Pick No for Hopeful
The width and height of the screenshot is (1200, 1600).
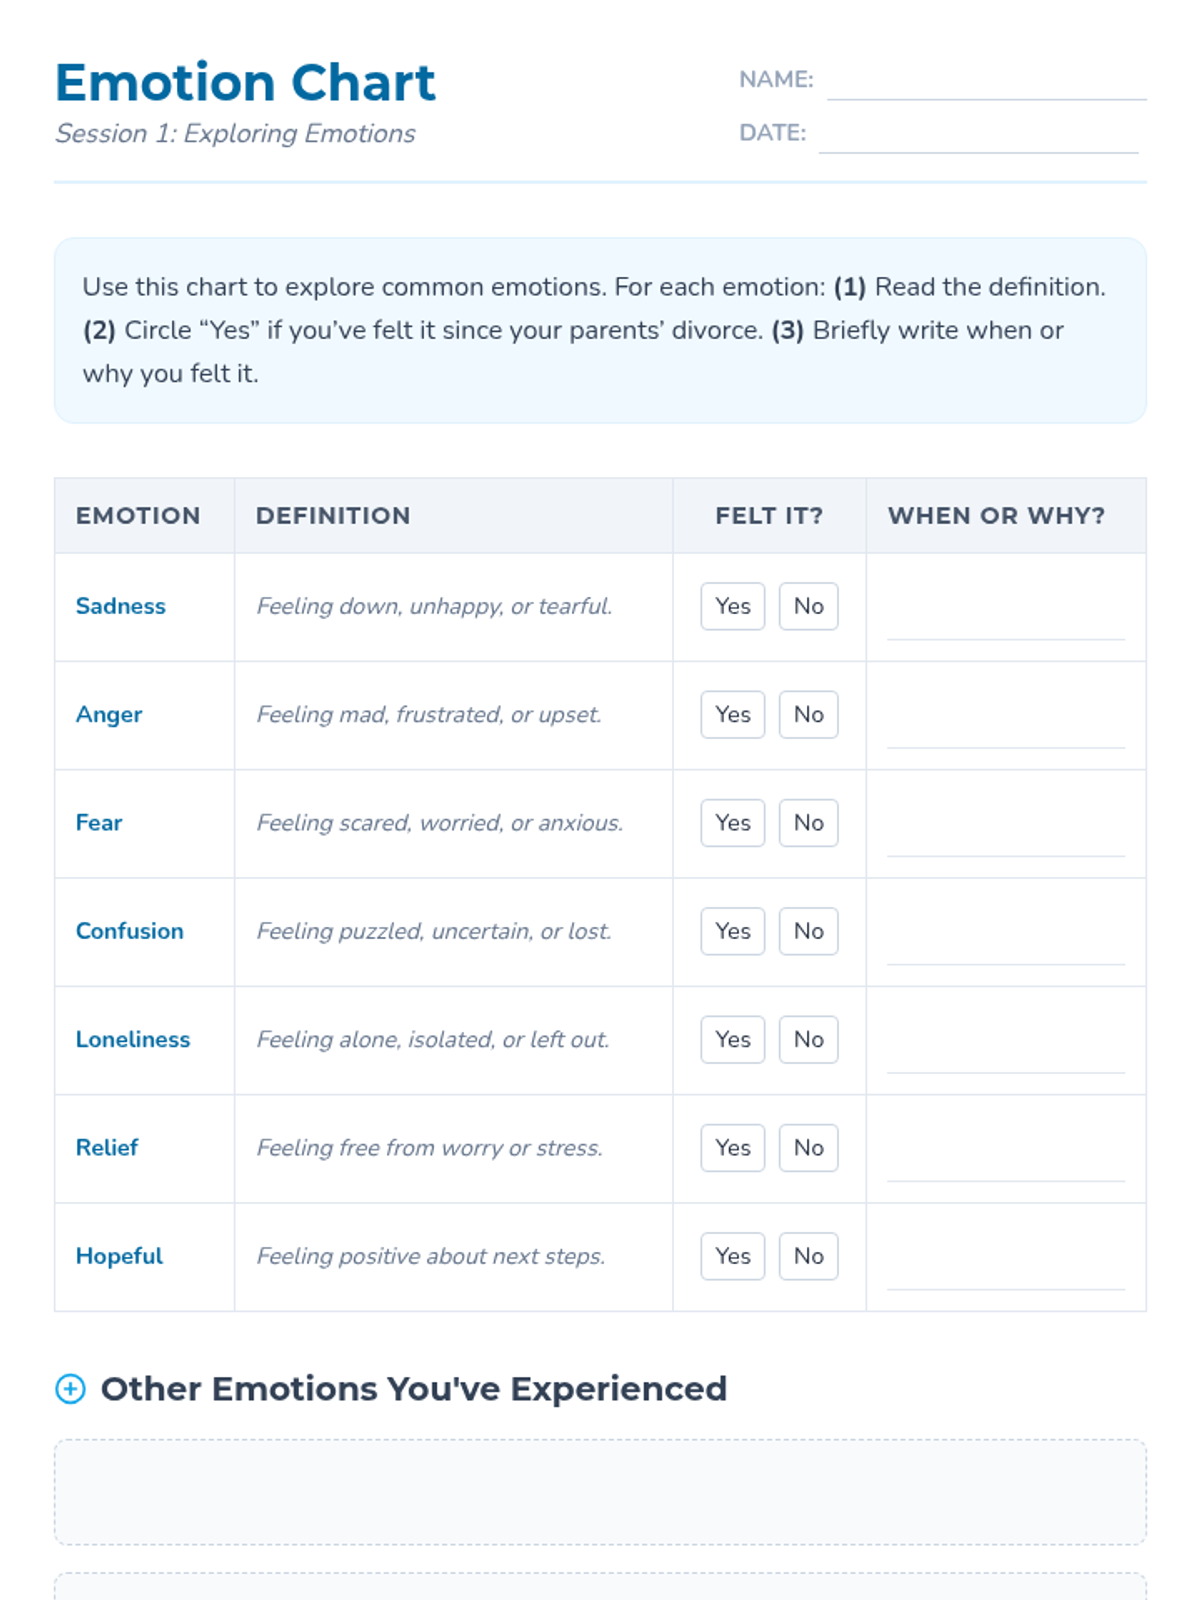808,1256
